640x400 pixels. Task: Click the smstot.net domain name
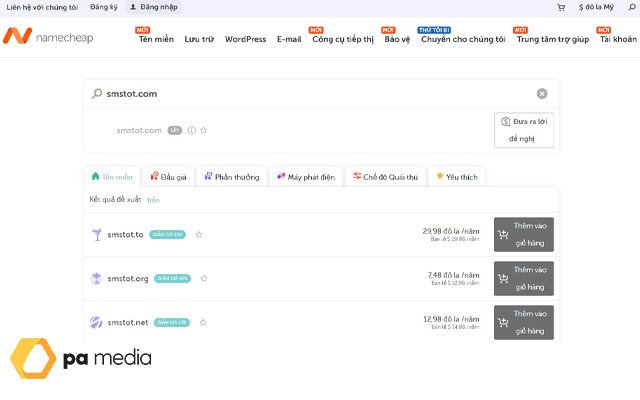(128, 322)
